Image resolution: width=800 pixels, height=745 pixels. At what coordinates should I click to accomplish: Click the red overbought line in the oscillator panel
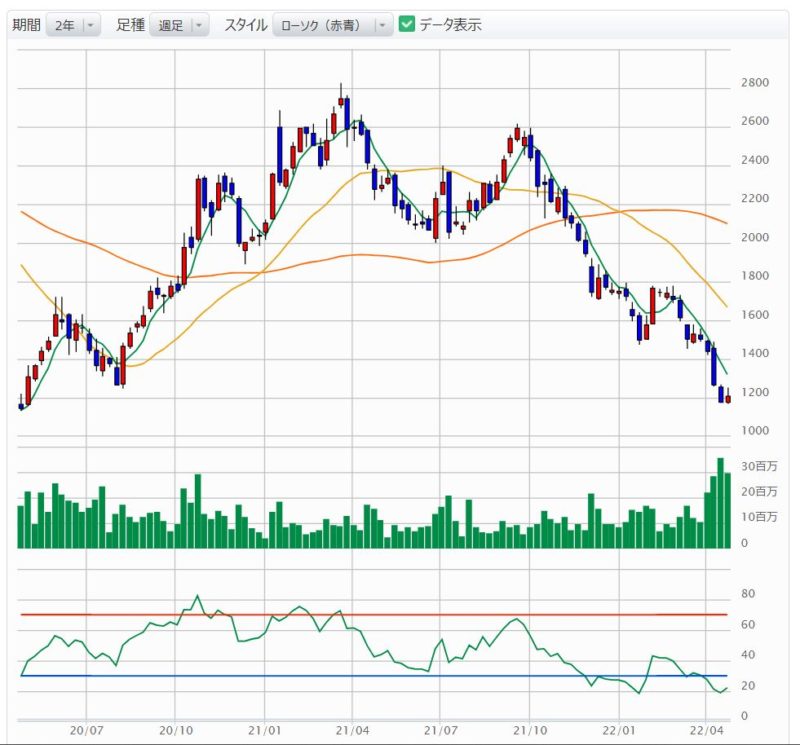[x=400, y=614]
